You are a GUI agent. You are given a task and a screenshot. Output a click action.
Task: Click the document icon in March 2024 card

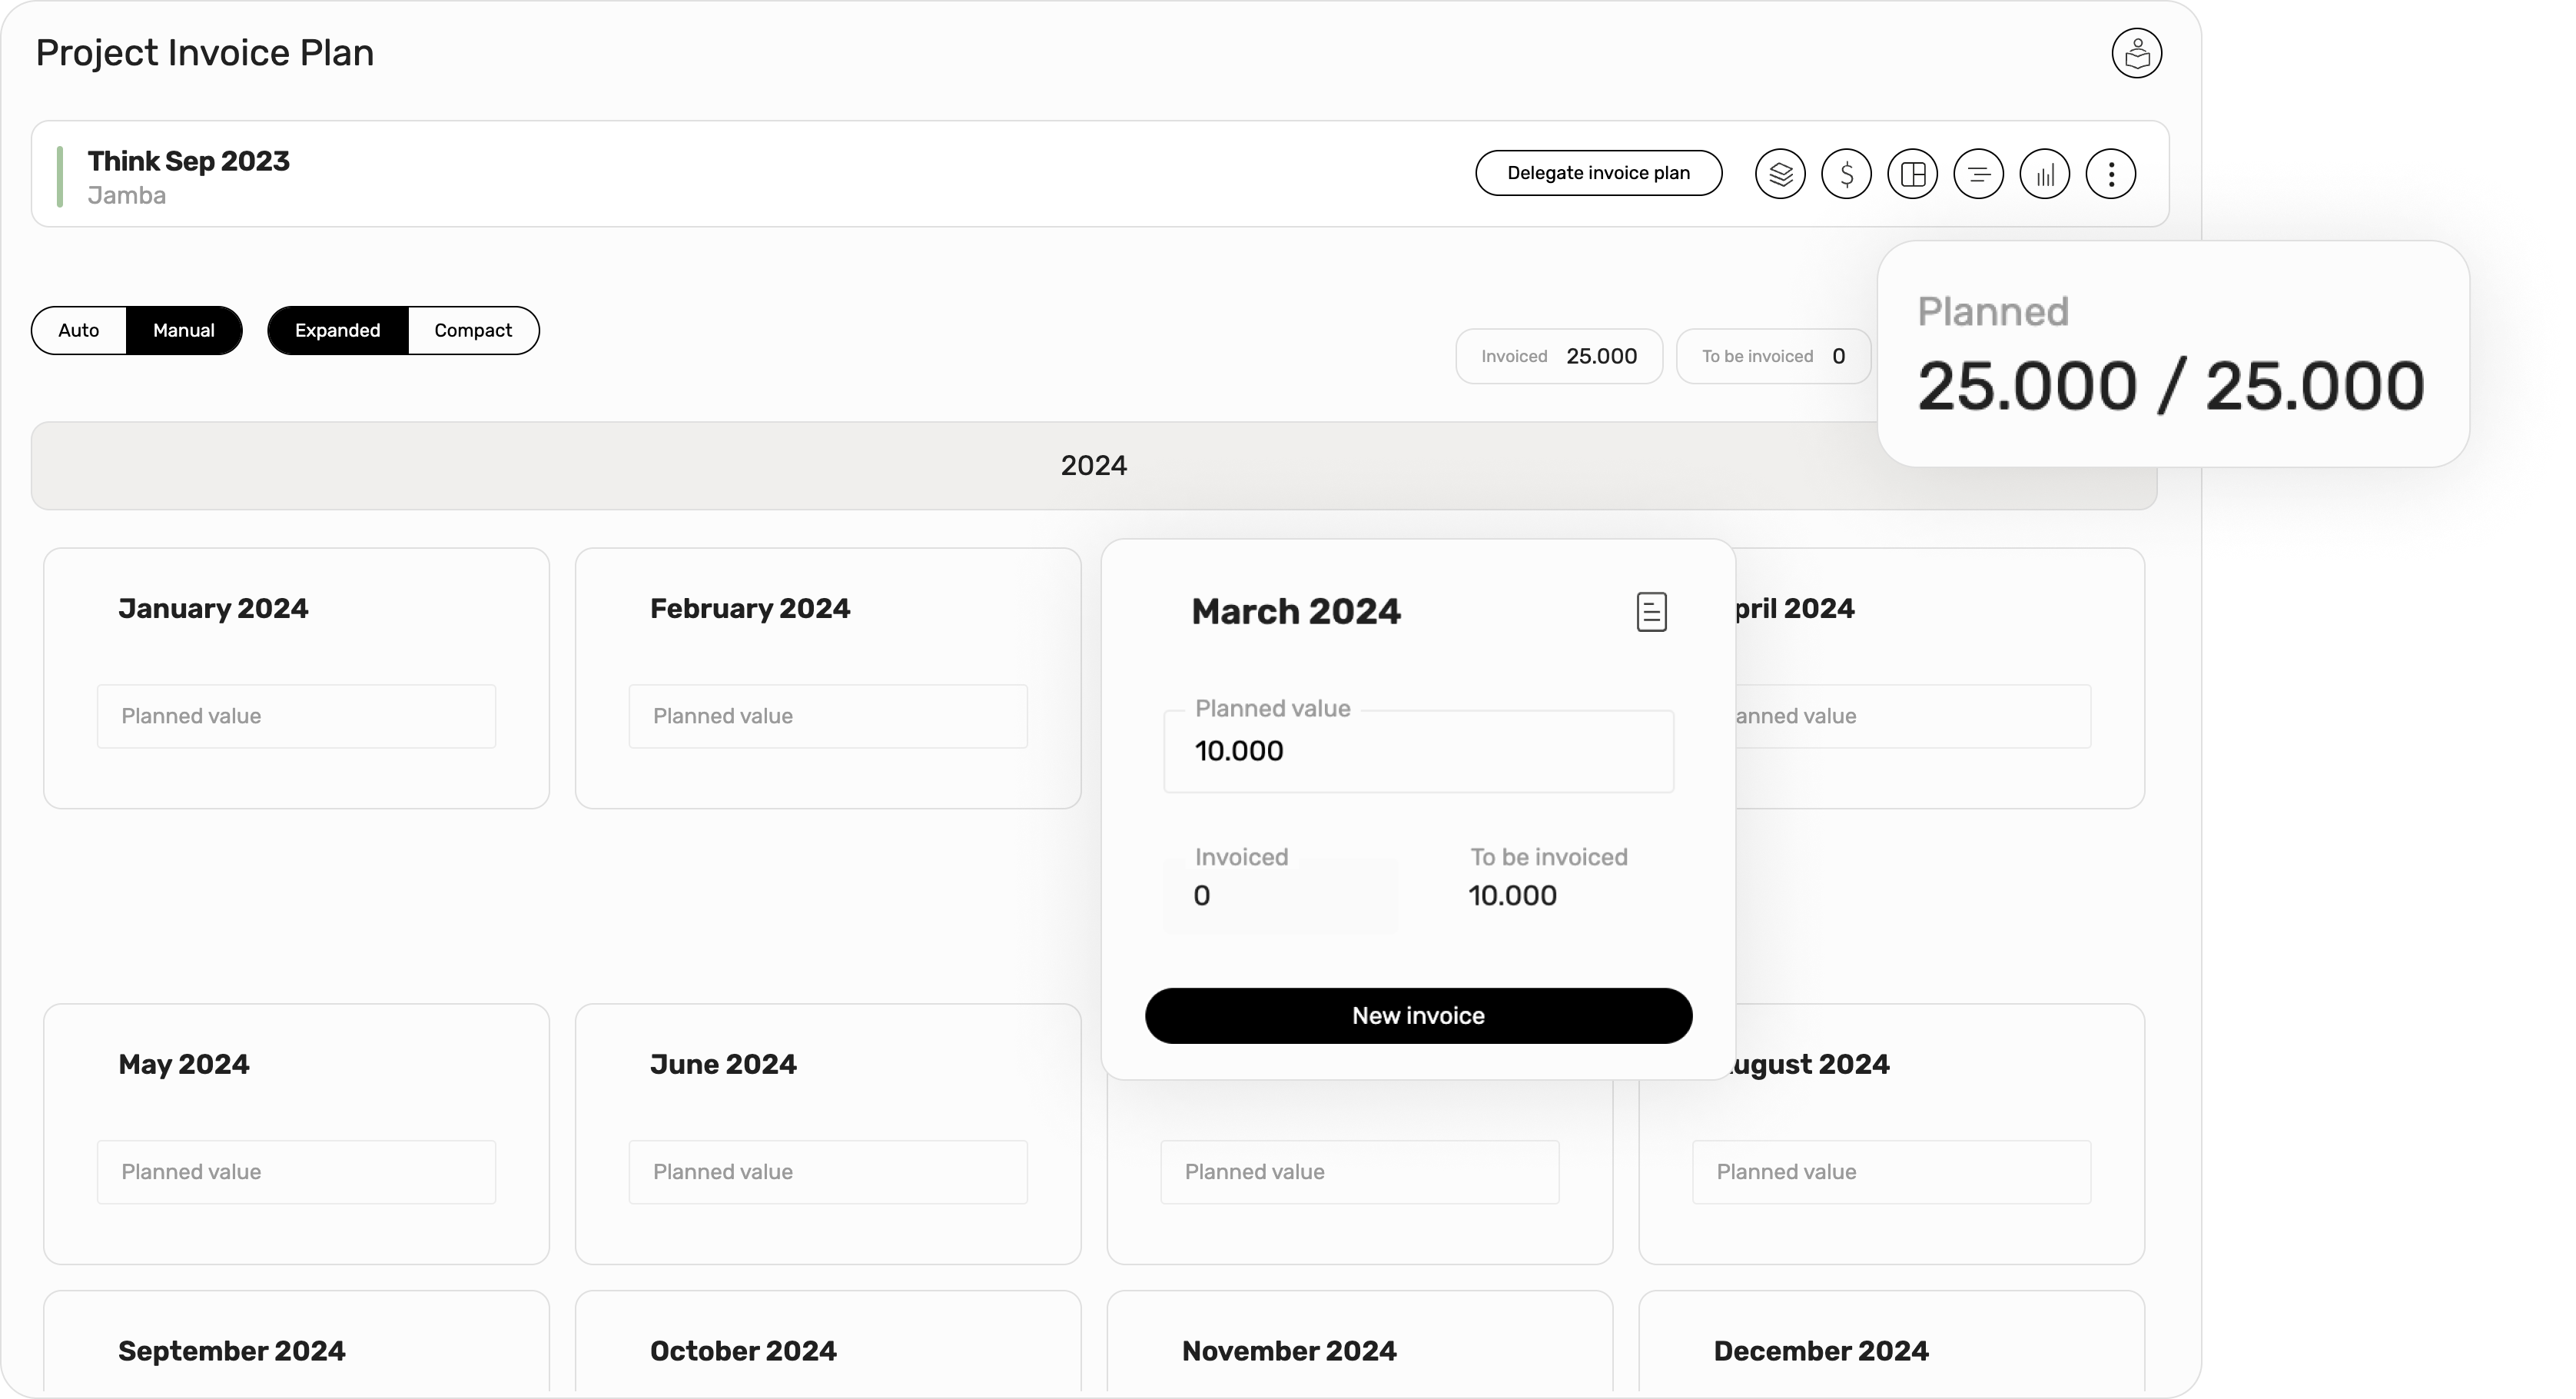tap(1651, 612)
